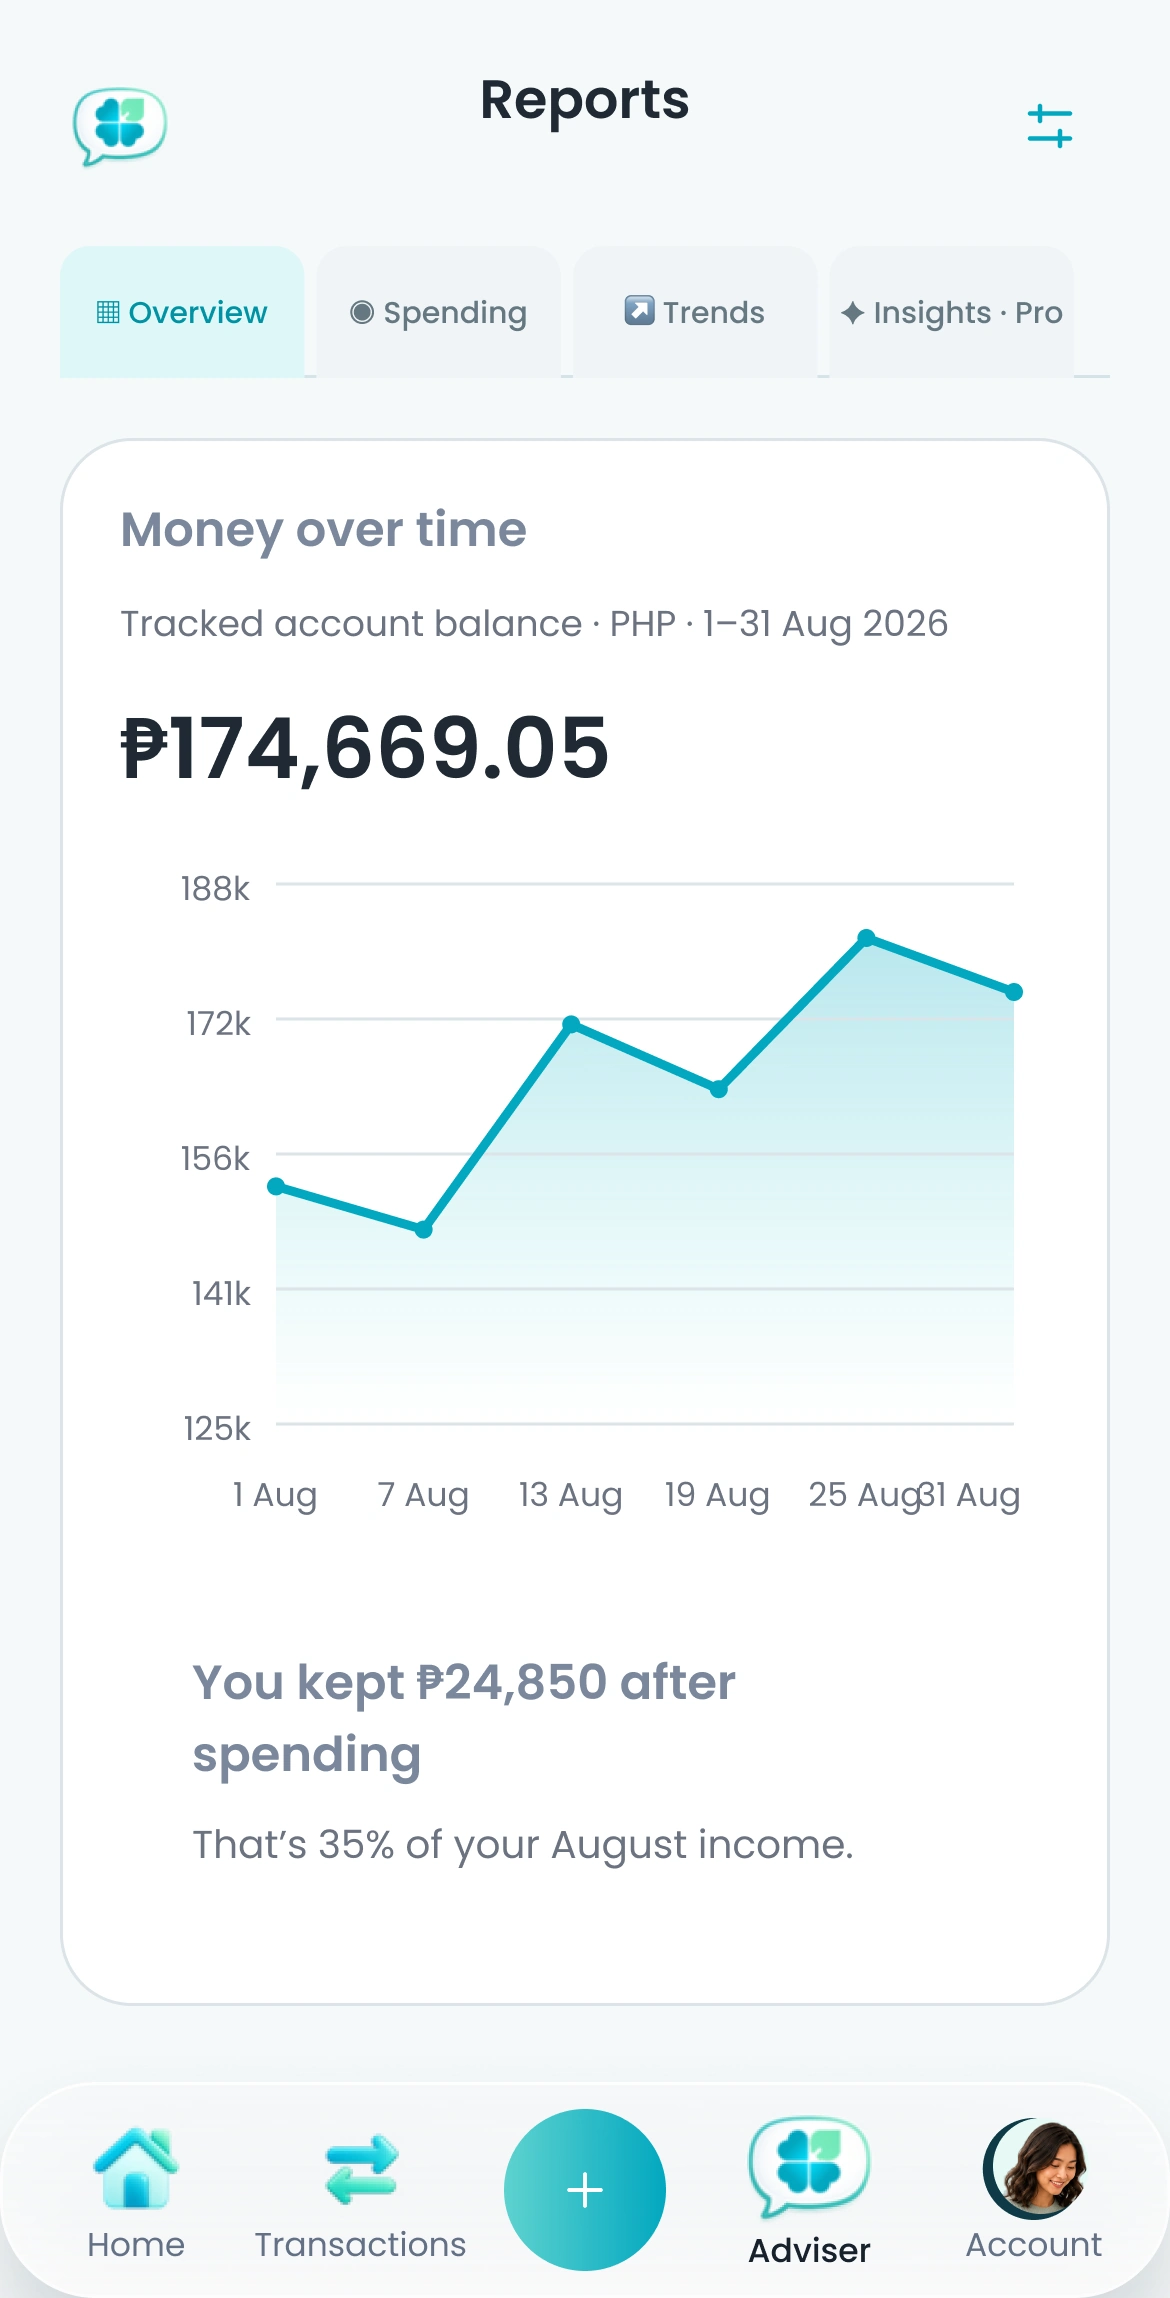Open Adviser clover chat icon
This screenshot has height=2298, width=1170.
pyautogui.click(x=809, y=2167)
